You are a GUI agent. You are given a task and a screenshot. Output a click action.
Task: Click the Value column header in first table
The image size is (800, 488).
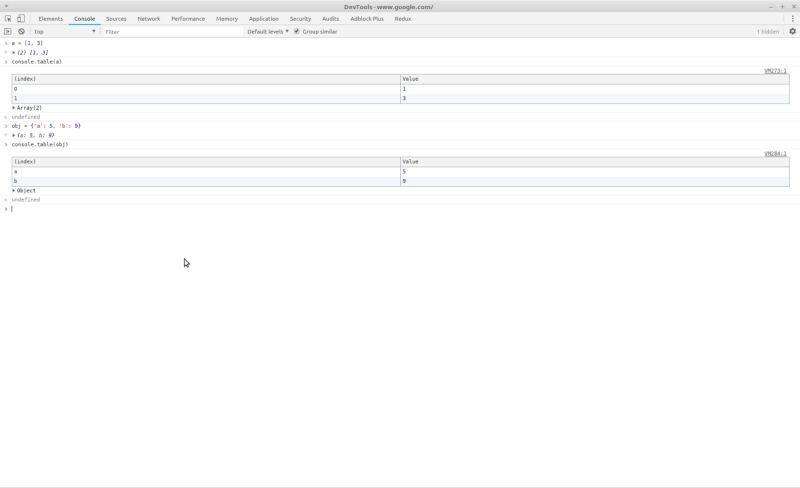[x=410, y=79]
